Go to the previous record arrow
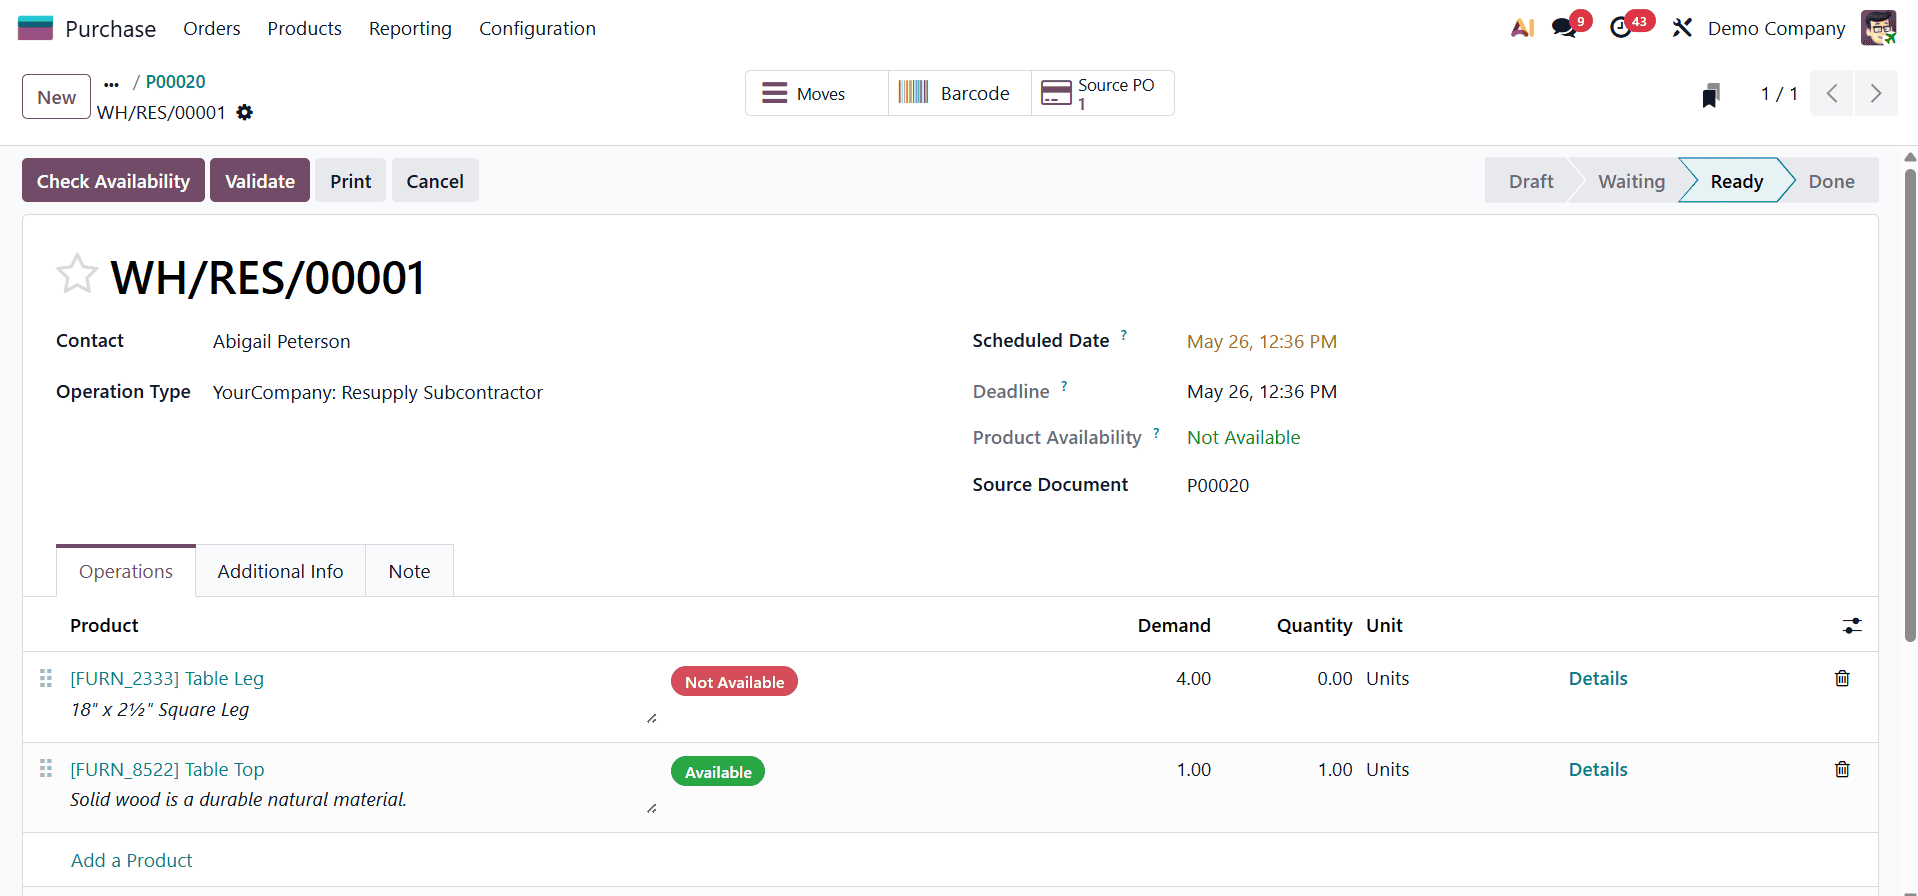Image resolution: width=1918 pixels, height=896 pixels. tap(1832, 93)
